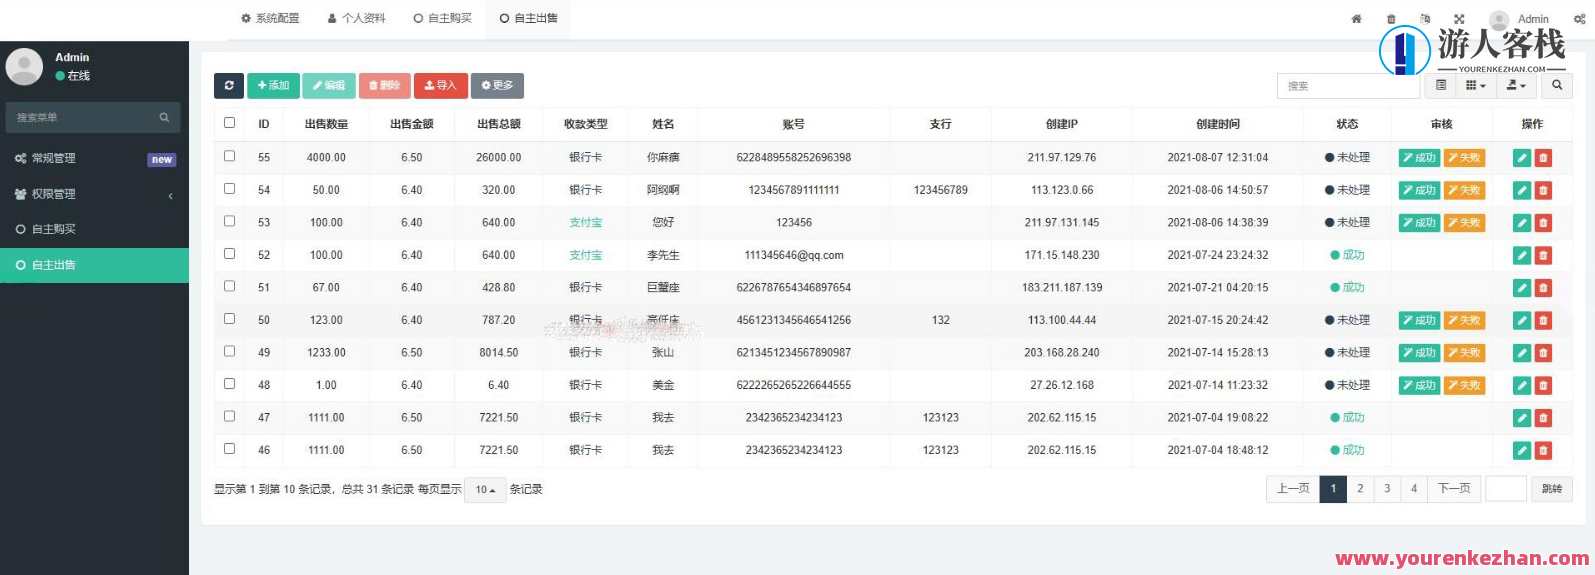Edit row 52 with green pencil icon

(1522, 255)
